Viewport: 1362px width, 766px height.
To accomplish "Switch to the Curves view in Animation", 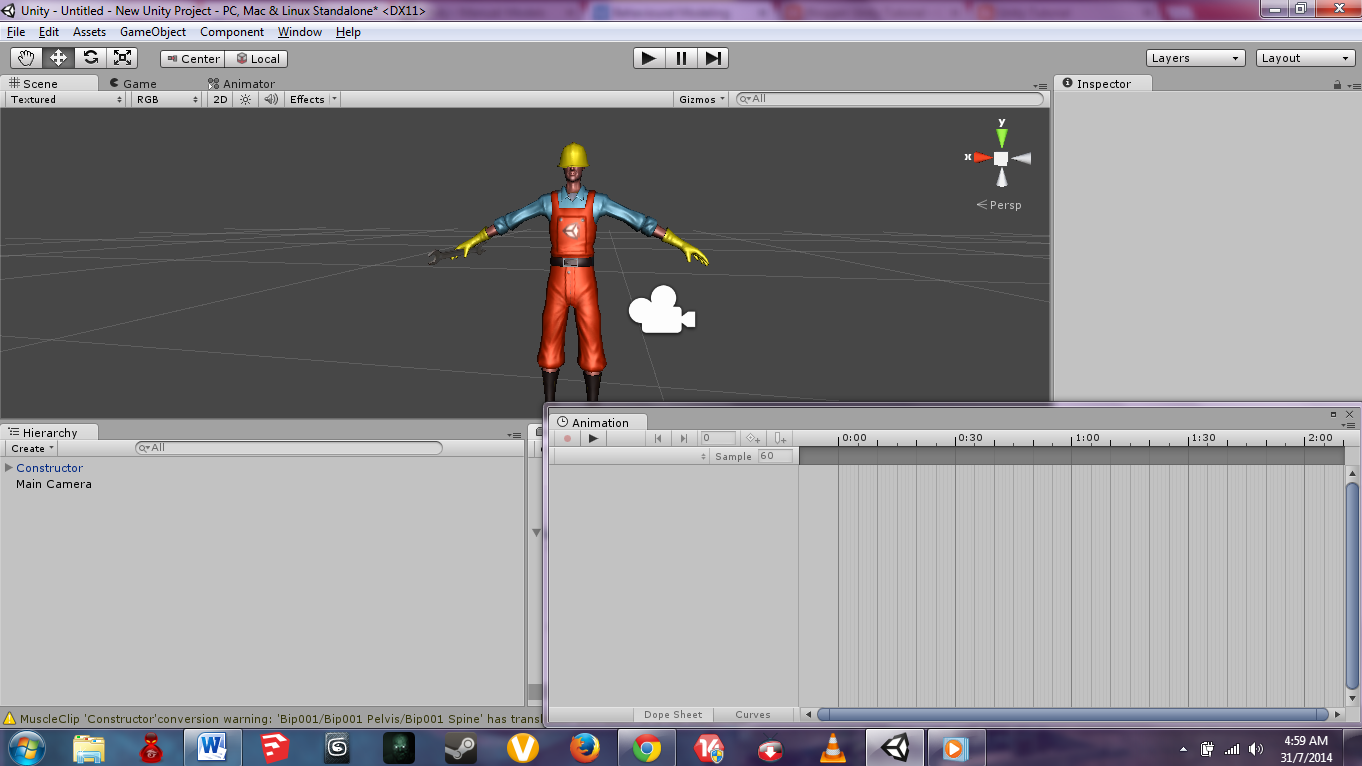I will [754, 714].
